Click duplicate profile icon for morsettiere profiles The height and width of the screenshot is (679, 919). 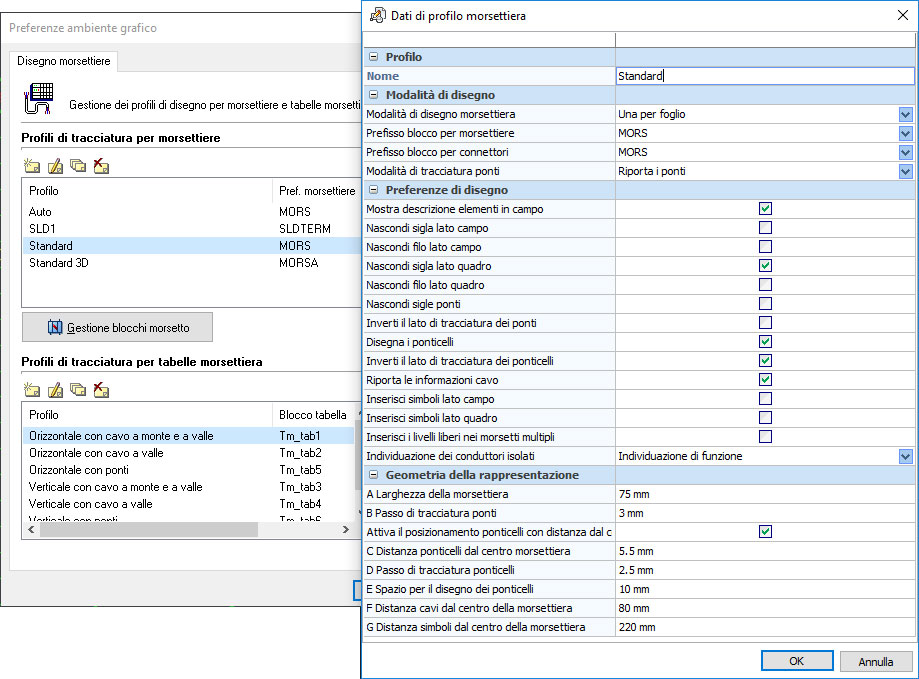coord(78,166)
